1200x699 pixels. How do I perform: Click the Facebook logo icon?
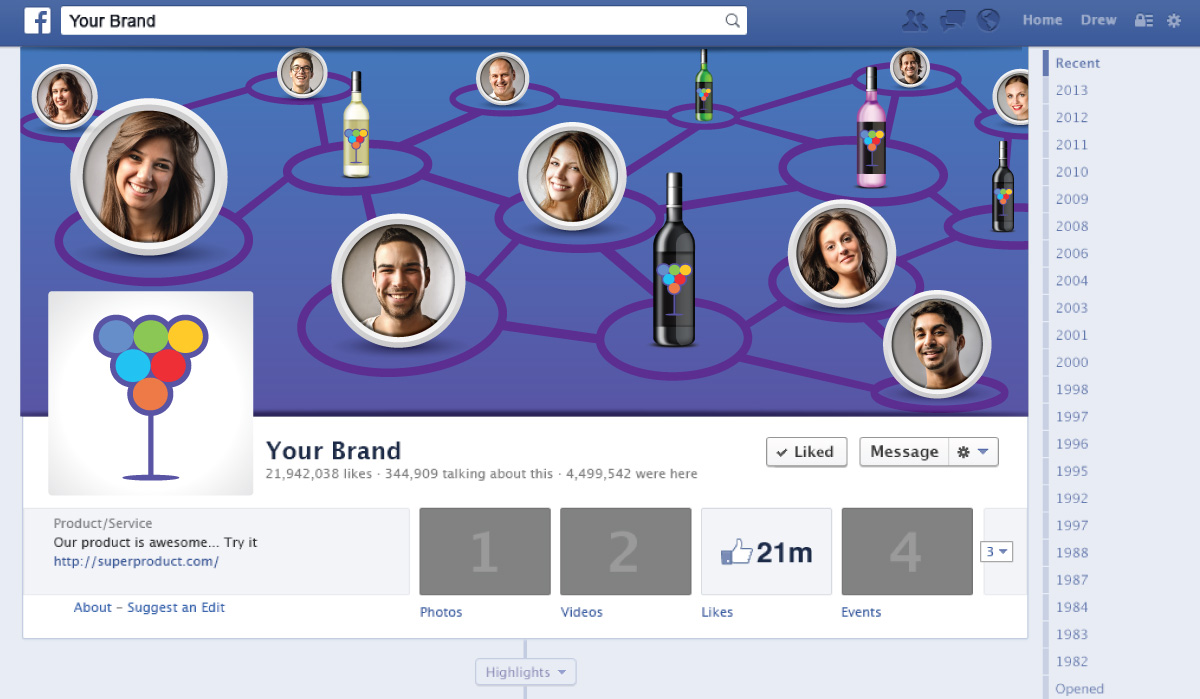37,19
